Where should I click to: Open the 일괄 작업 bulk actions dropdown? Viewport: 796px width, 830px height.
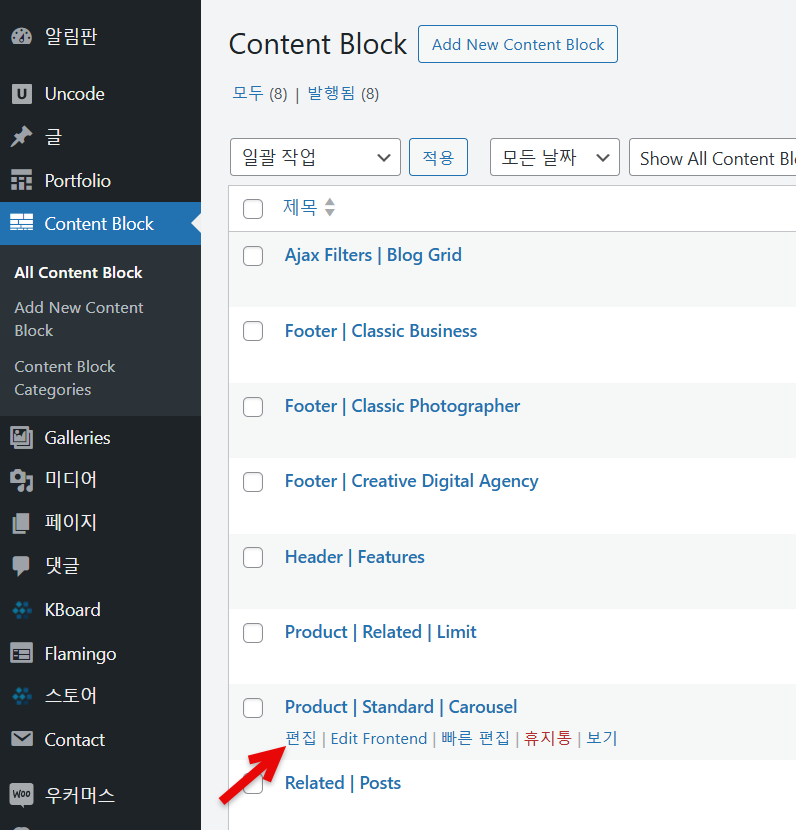[315, 157]
